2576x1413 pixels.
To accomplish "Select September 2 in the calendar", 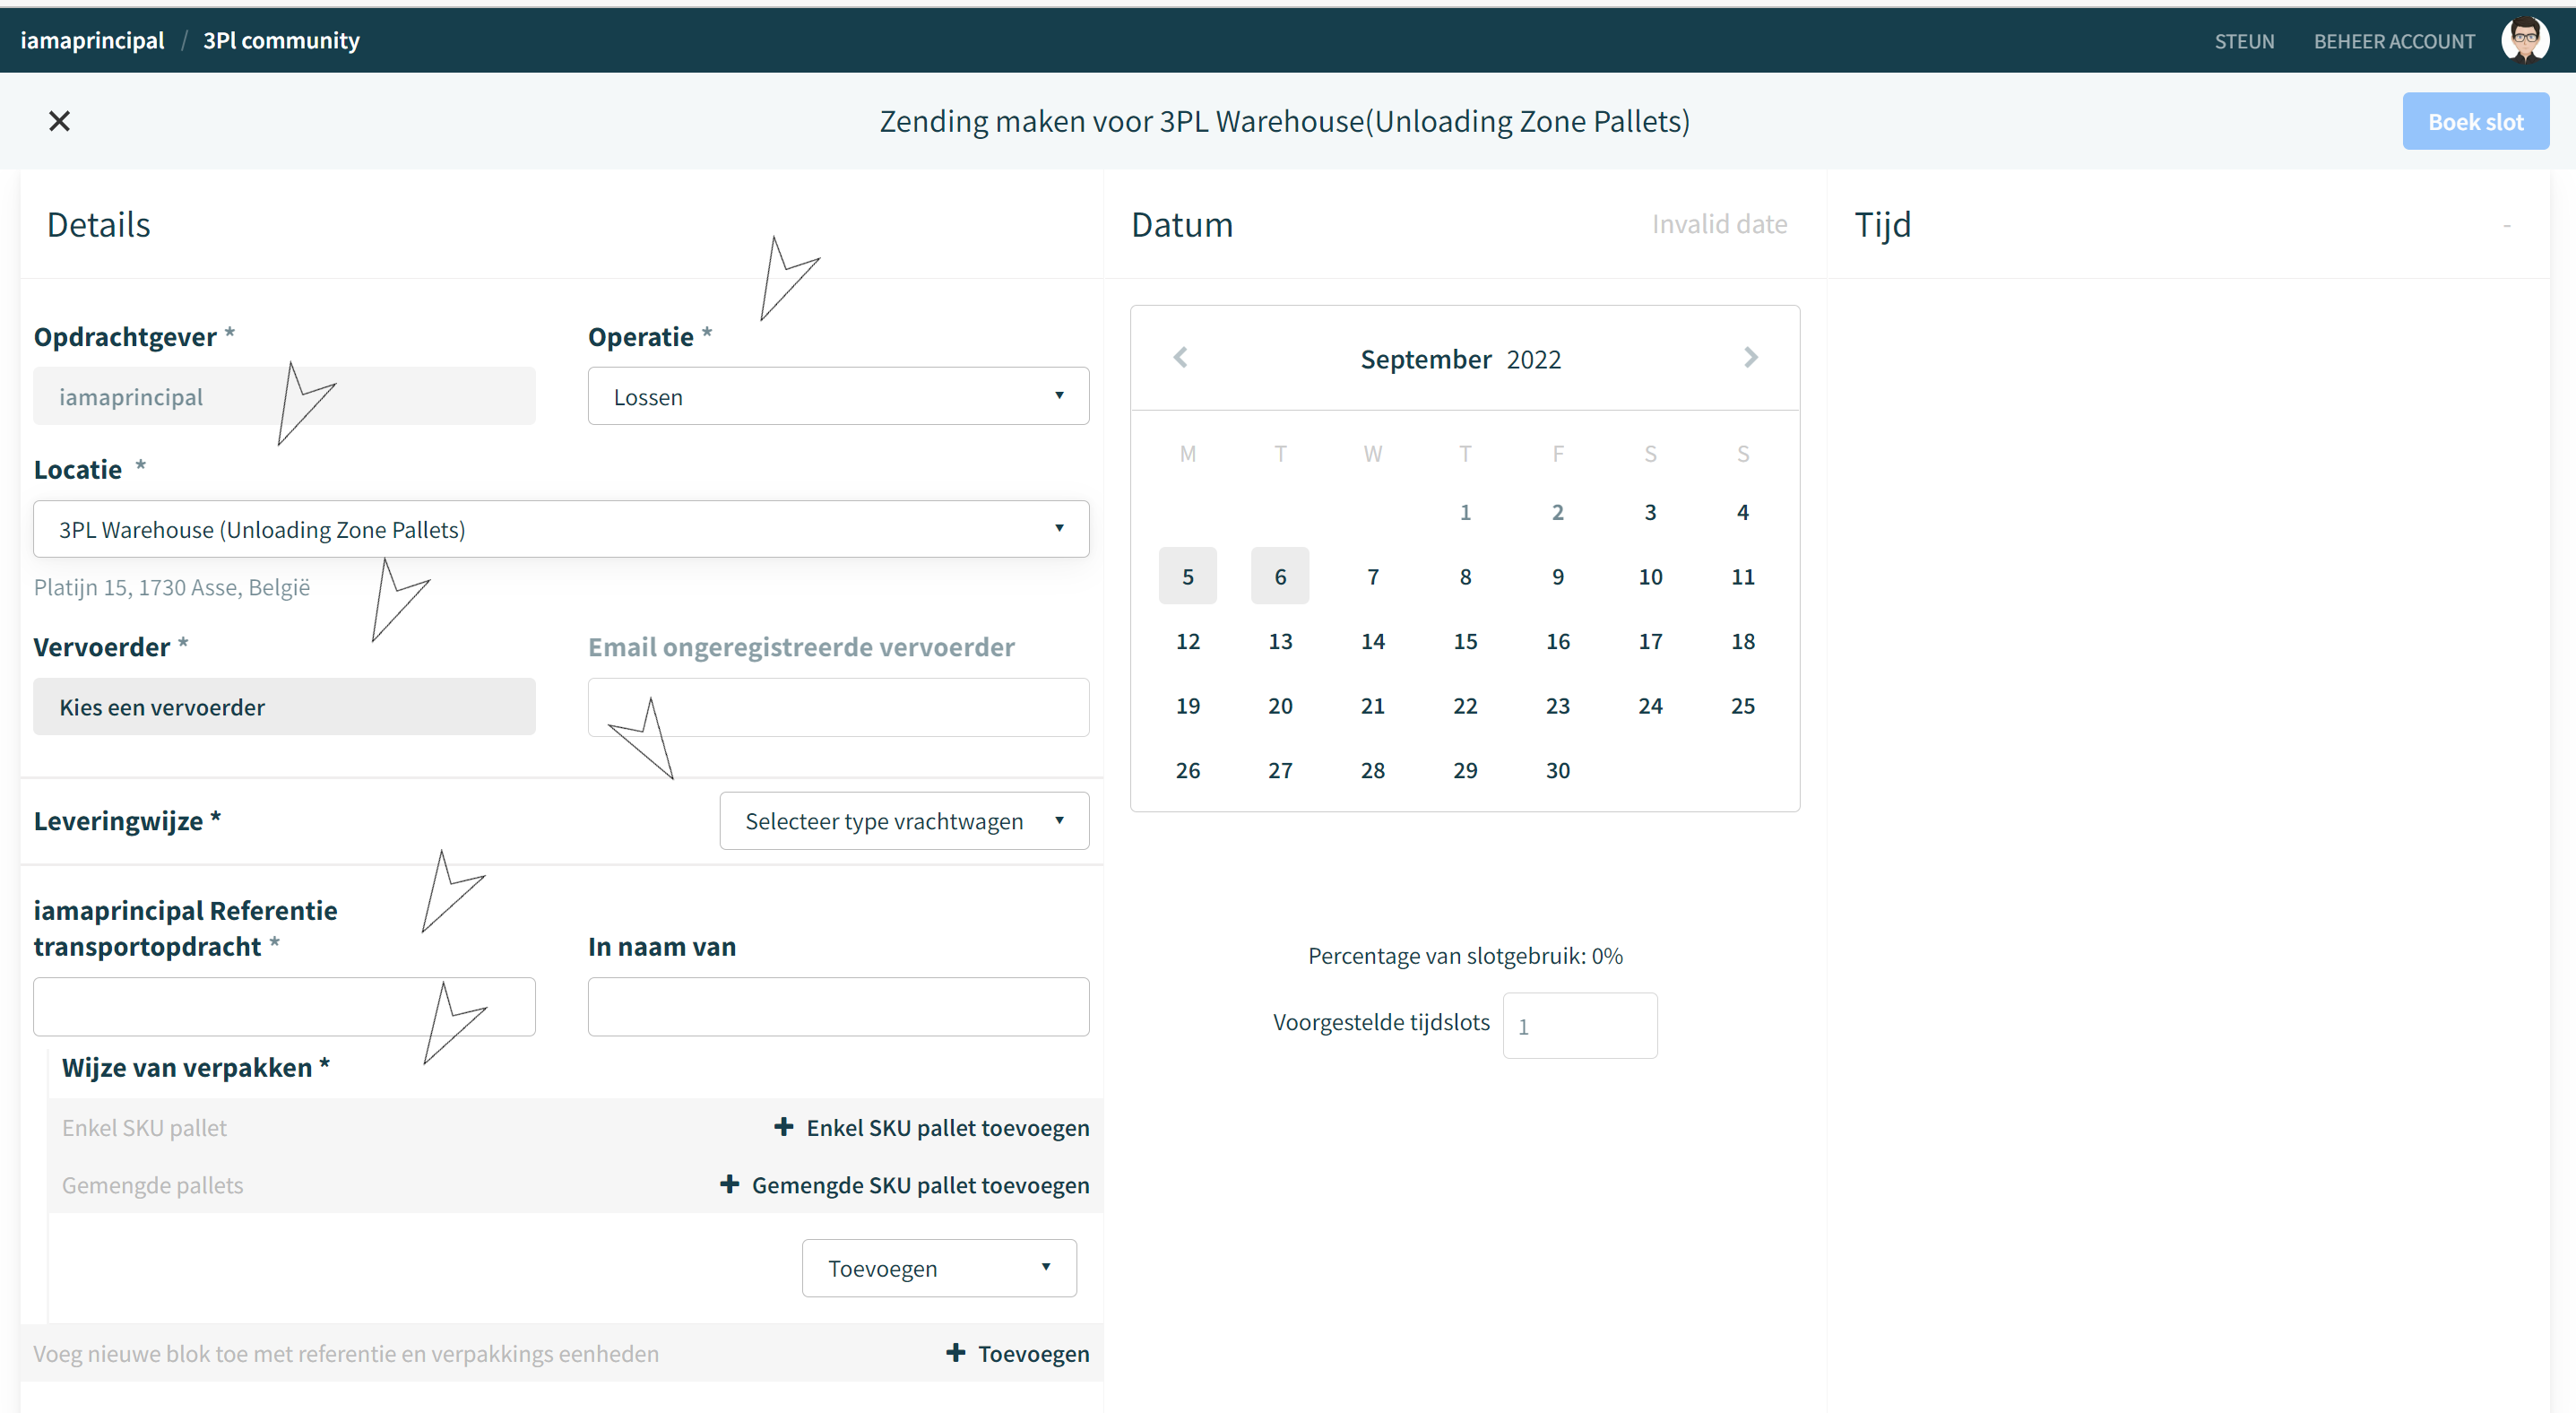I will click(1557, 512).
